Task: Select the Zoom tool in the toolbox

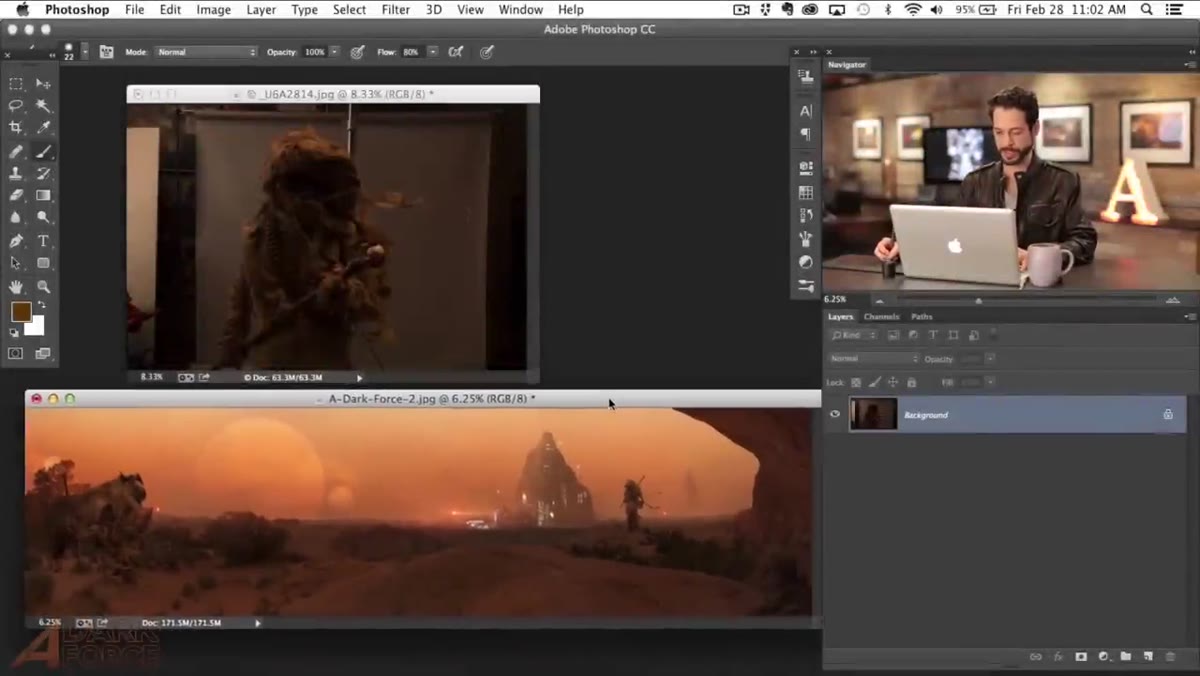Action: (x=43, y=287)
